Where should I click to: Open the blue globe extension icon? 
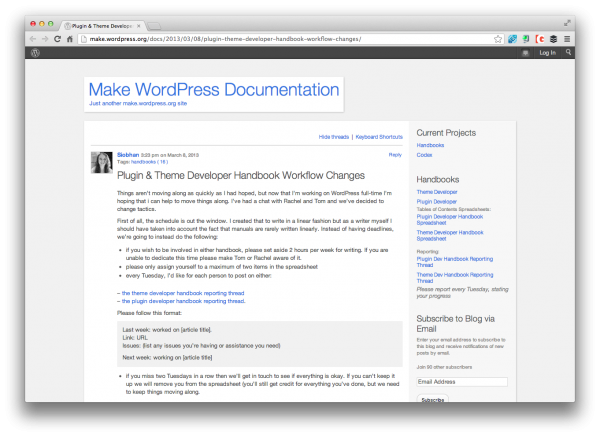(512, 39)
